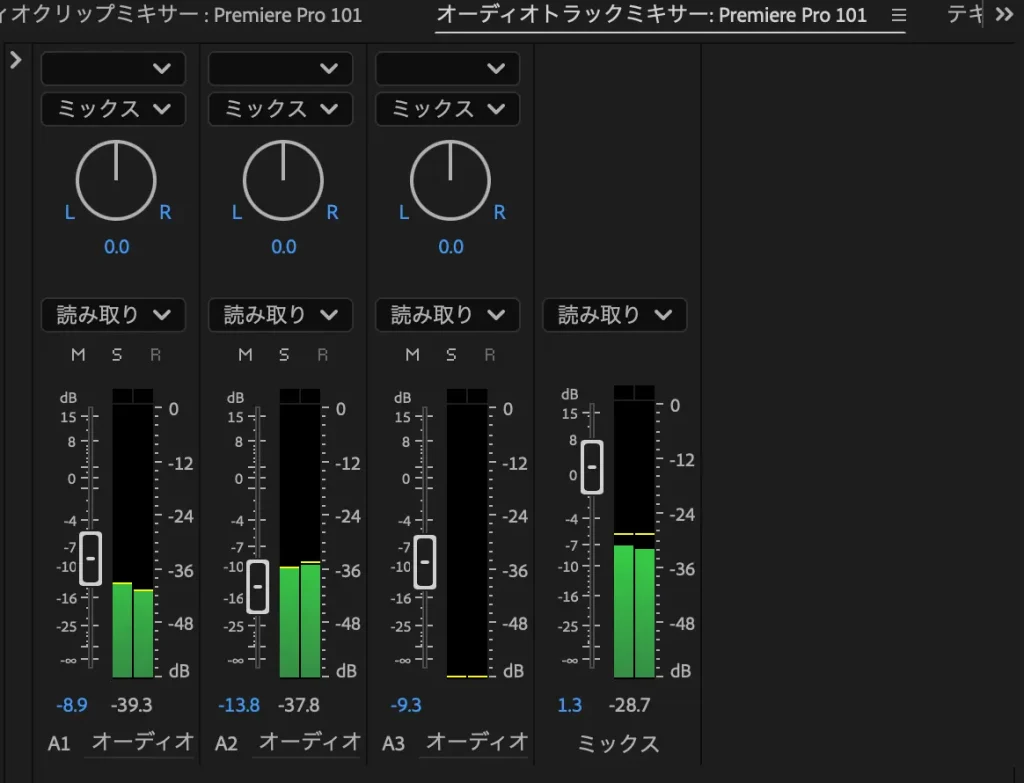This screenshot has width=1024, height=783.
Task: Open the ミックス output dropdown on track A2
Action: tap(280, 109)
